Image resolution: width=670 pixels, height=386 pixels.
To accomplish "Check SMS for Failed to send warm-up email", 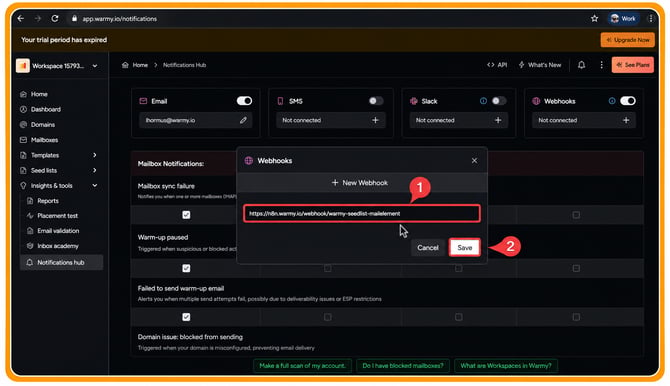I will (x=327, y=317).
